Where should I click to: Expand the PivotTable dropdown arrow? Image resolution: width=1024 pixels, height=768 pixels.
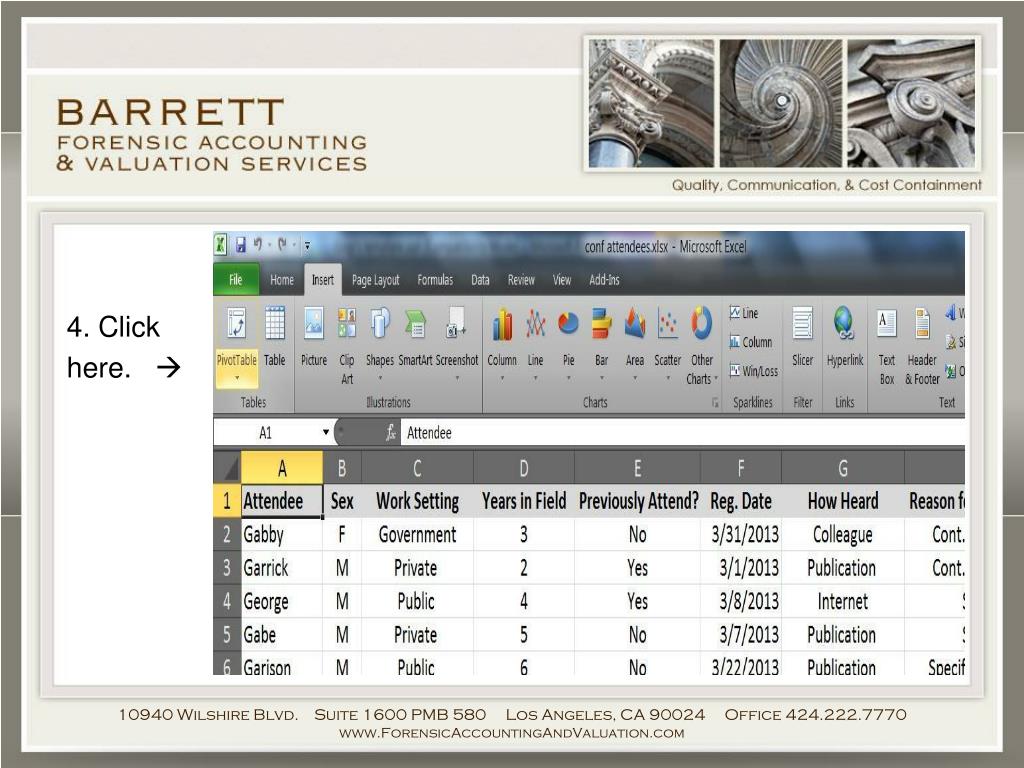click(x=236, y=378)
